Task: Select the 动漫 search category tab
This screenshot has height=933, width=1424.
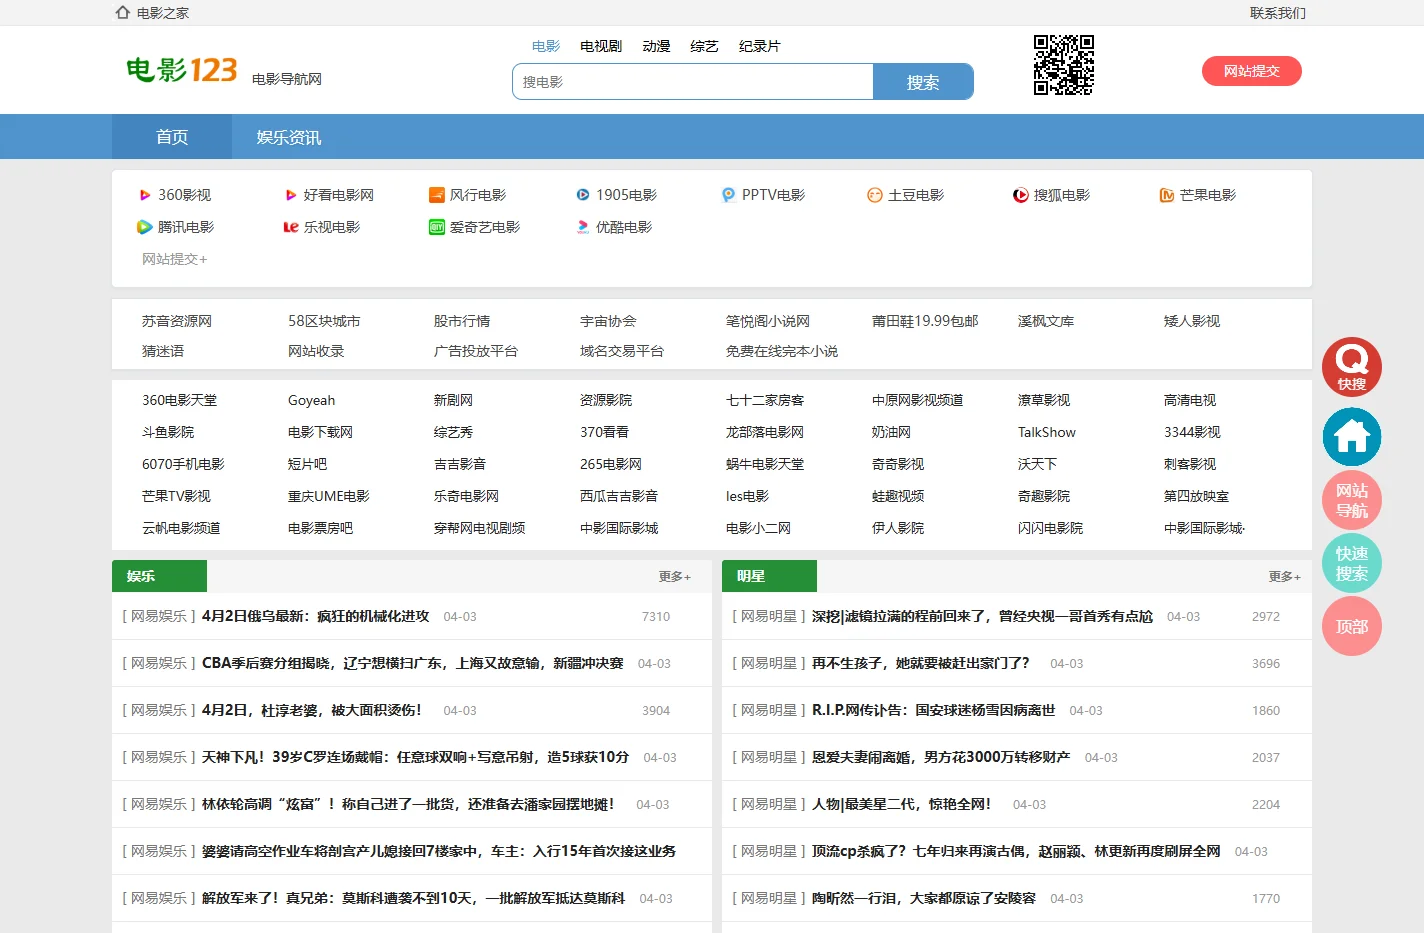Action: click(x=656, y=46)
